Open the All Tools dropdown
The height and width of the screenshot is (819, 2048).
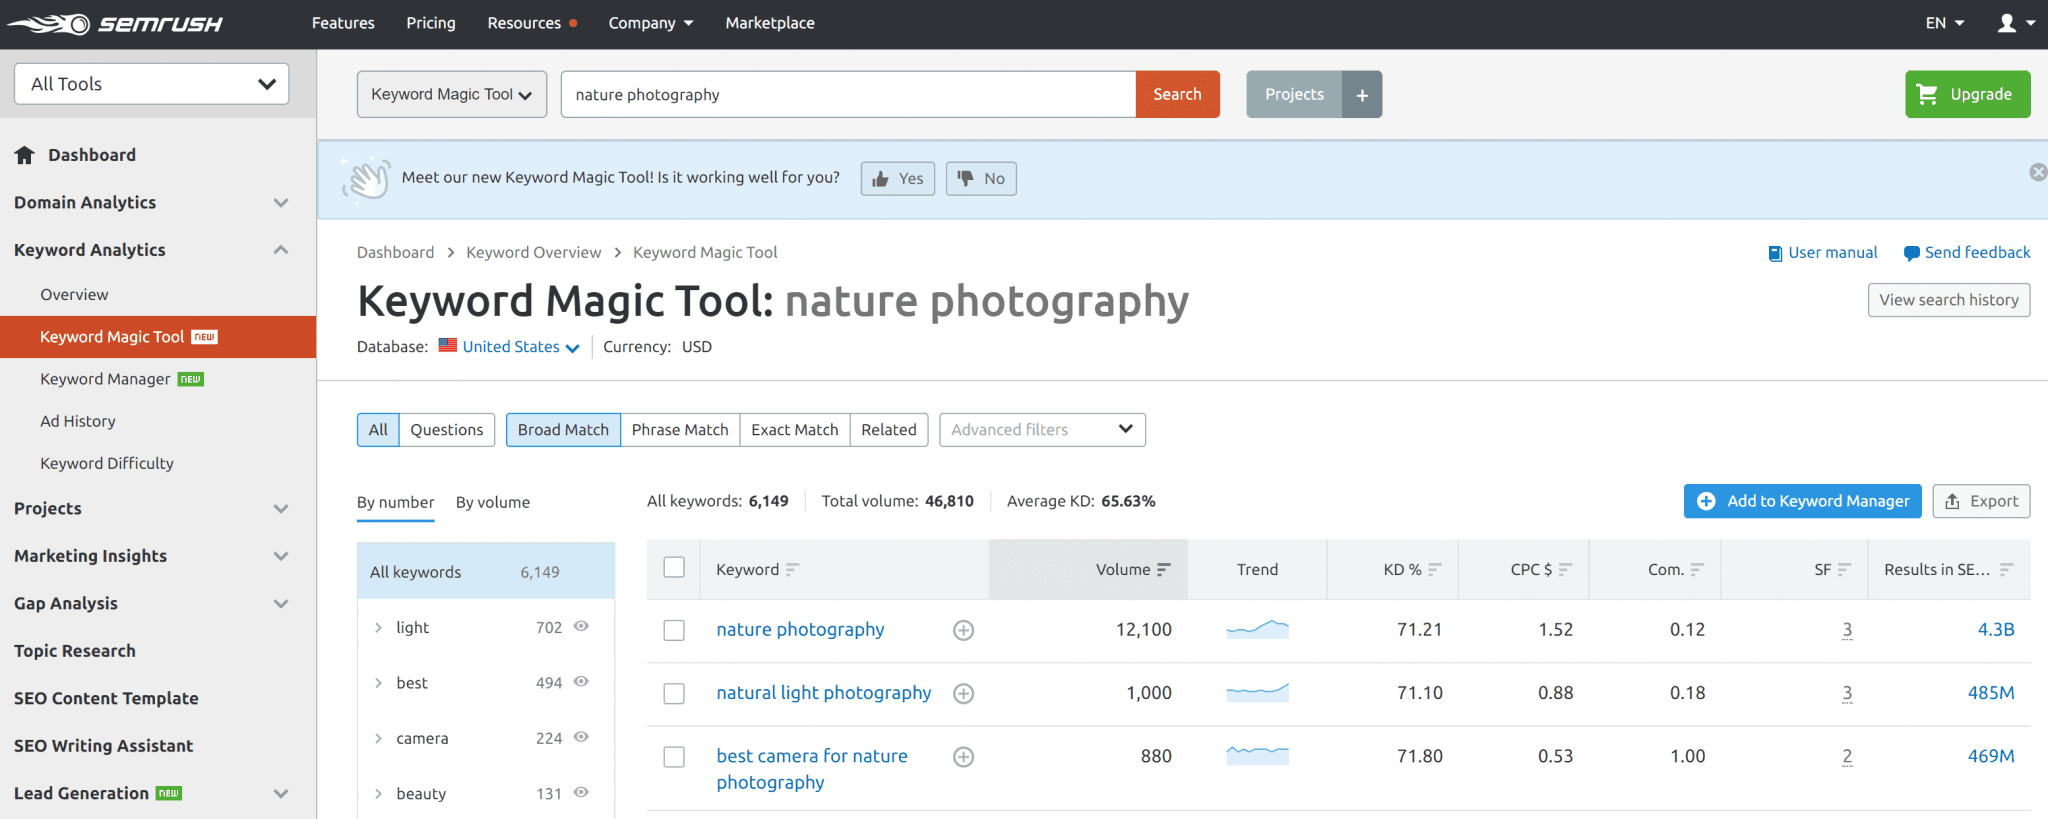click(x=152, y=84)
